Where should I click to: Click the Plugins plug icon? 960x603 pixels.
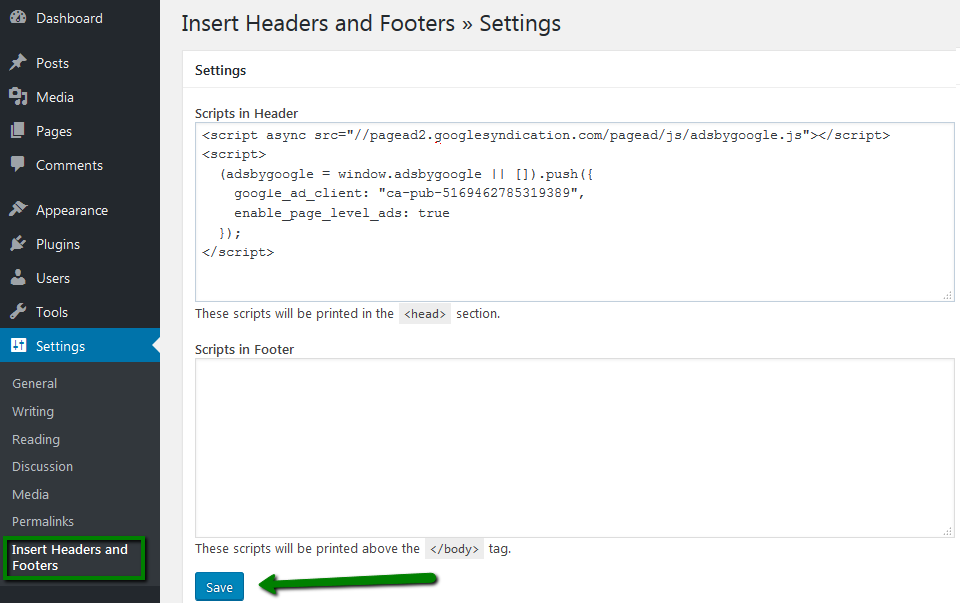click(x=18, y=244)
